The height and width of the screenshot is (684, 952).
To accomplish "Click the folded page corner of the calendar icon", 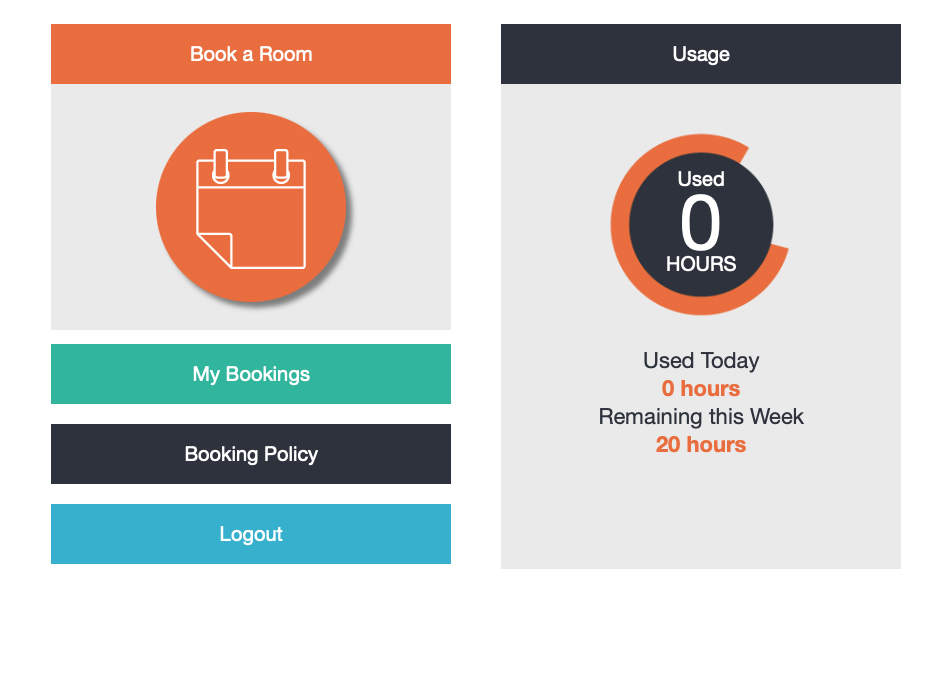I will [213, 250].
